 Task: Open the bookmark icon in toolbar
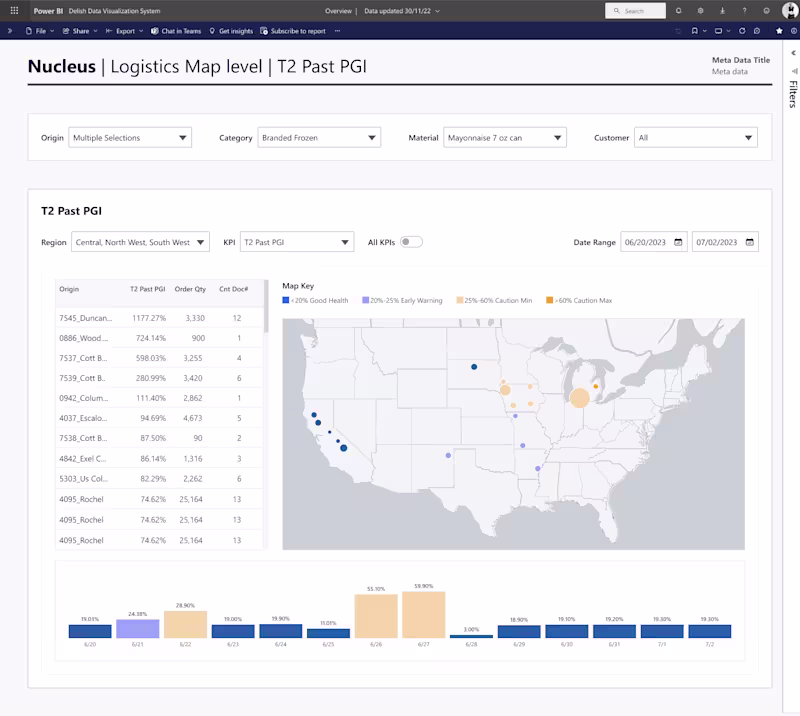[695, 31]
